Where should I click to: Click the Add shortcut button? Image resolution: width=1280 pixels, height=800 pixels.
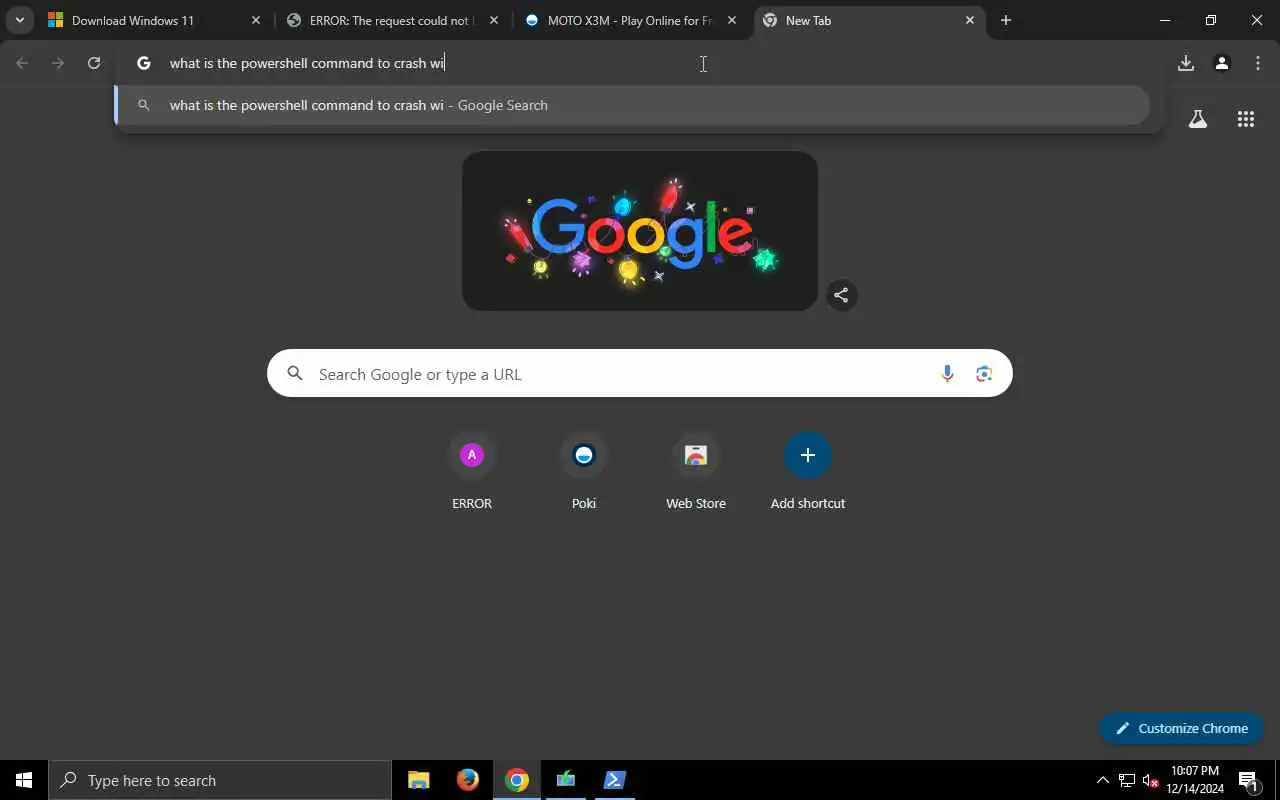808,472
